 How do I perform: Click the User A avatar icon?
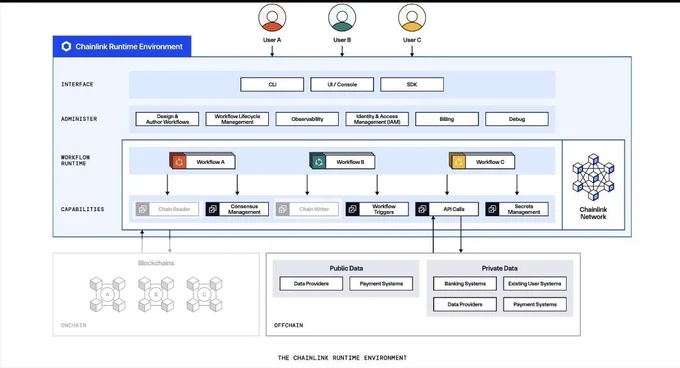pyautogui.click(x=272, y=17)
